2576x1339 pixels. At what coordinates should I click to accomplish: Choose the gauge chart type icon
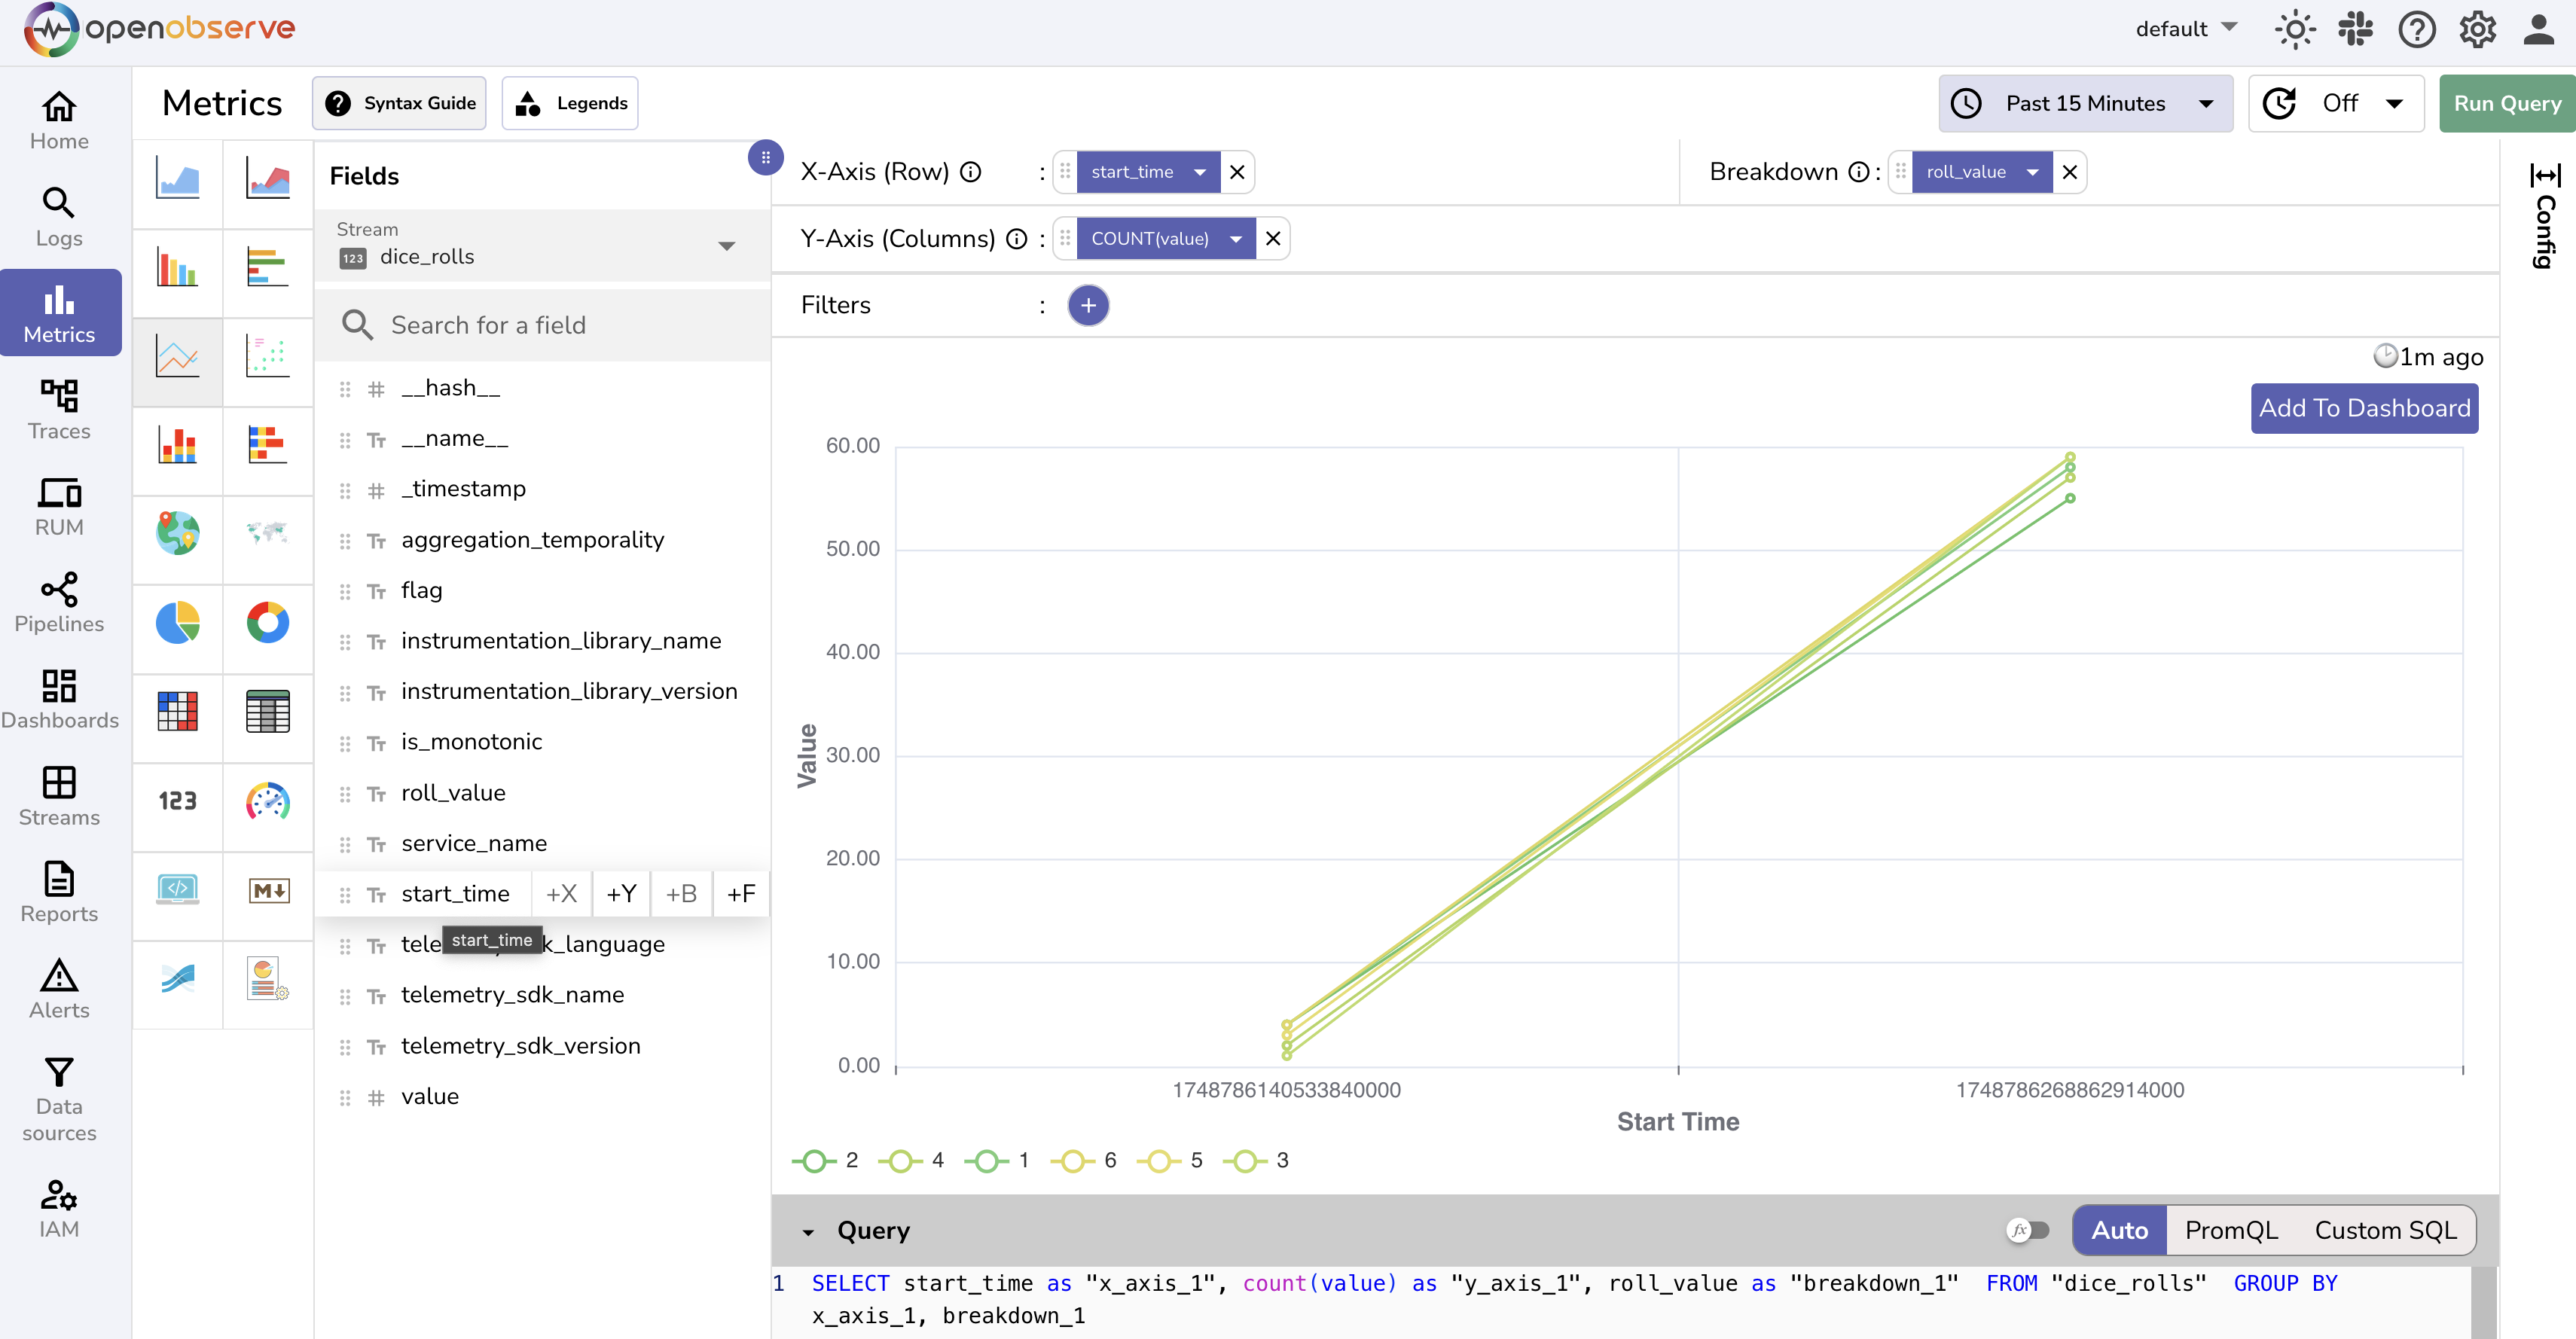[x=267, y=800]
